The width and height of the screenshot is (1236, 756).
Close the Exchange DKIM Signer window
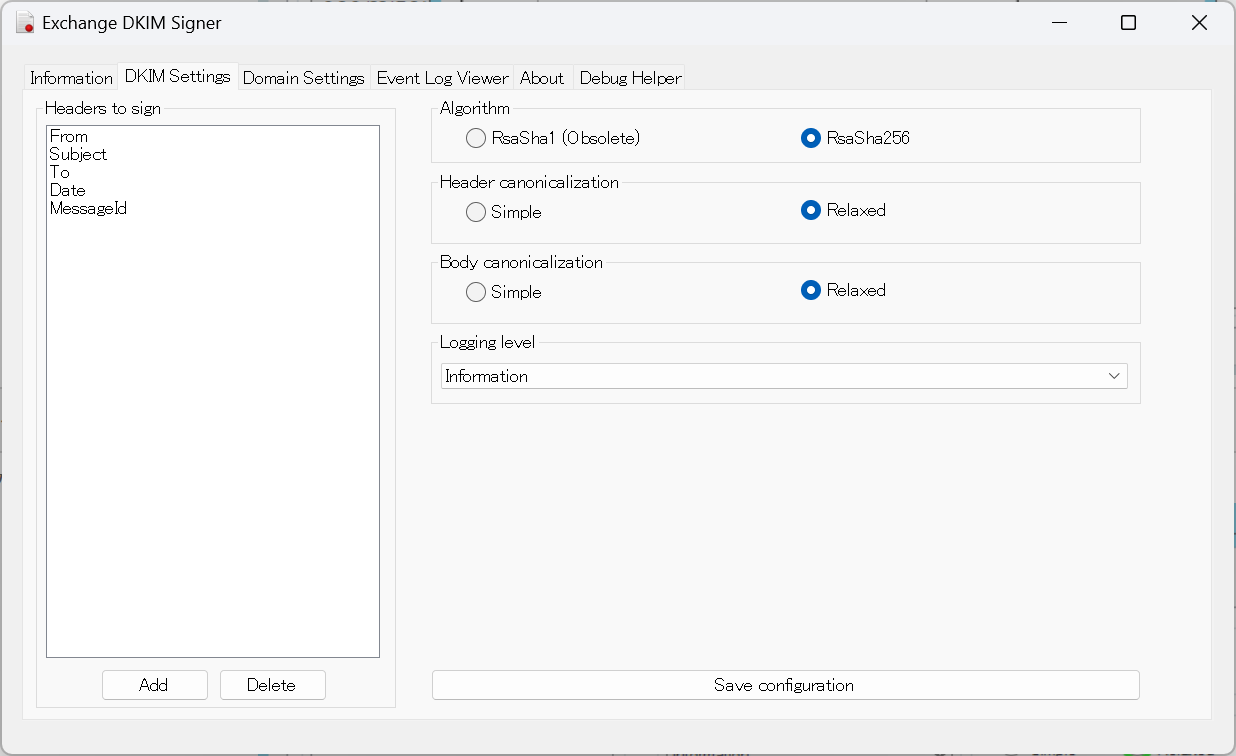pyautogui.click(x=1199, y=23)
